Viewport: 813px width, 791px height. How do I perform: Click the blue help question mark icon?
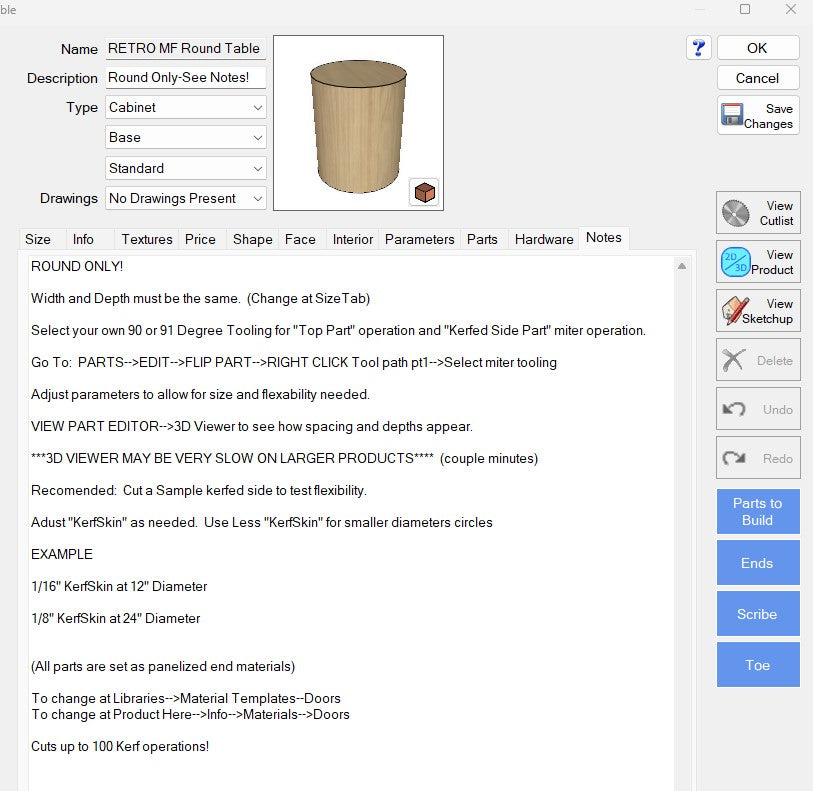pos(699,48)
